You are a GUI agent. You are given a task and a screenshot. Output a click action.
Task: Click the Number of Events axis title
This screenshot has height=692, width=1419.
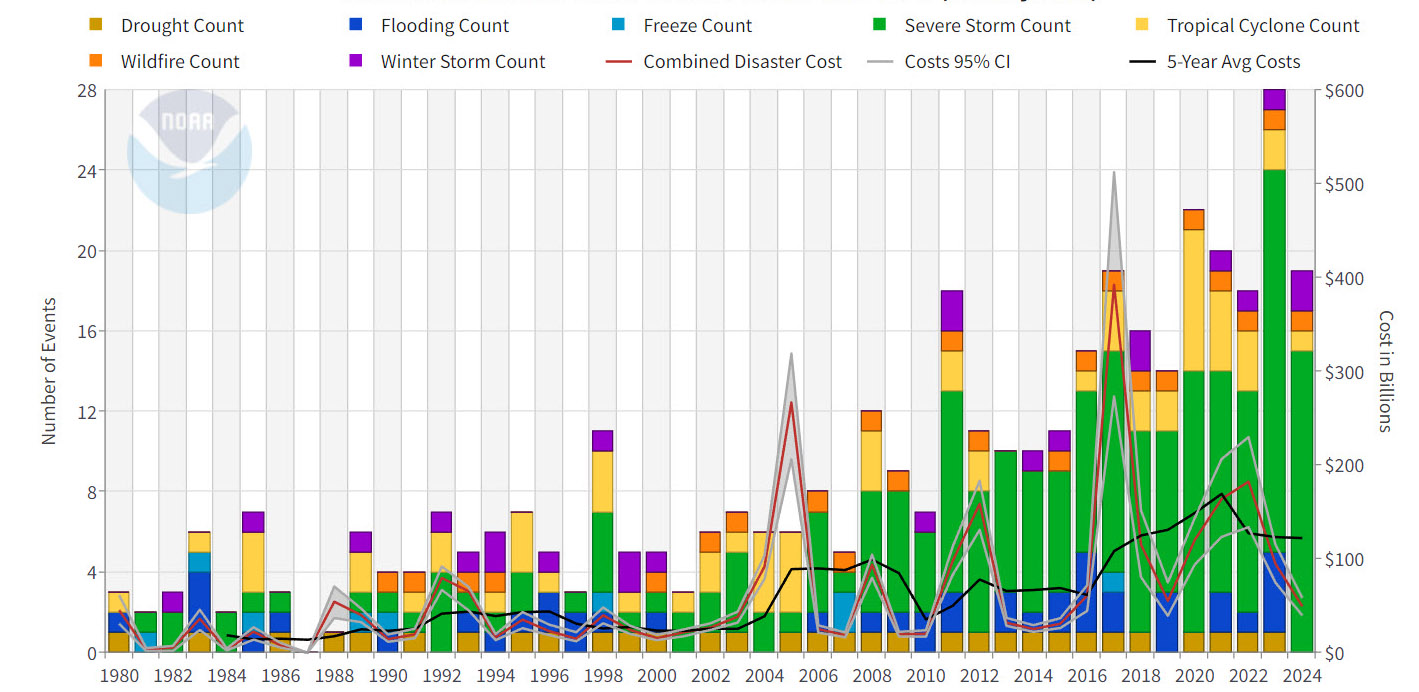(x=49, y=371)
